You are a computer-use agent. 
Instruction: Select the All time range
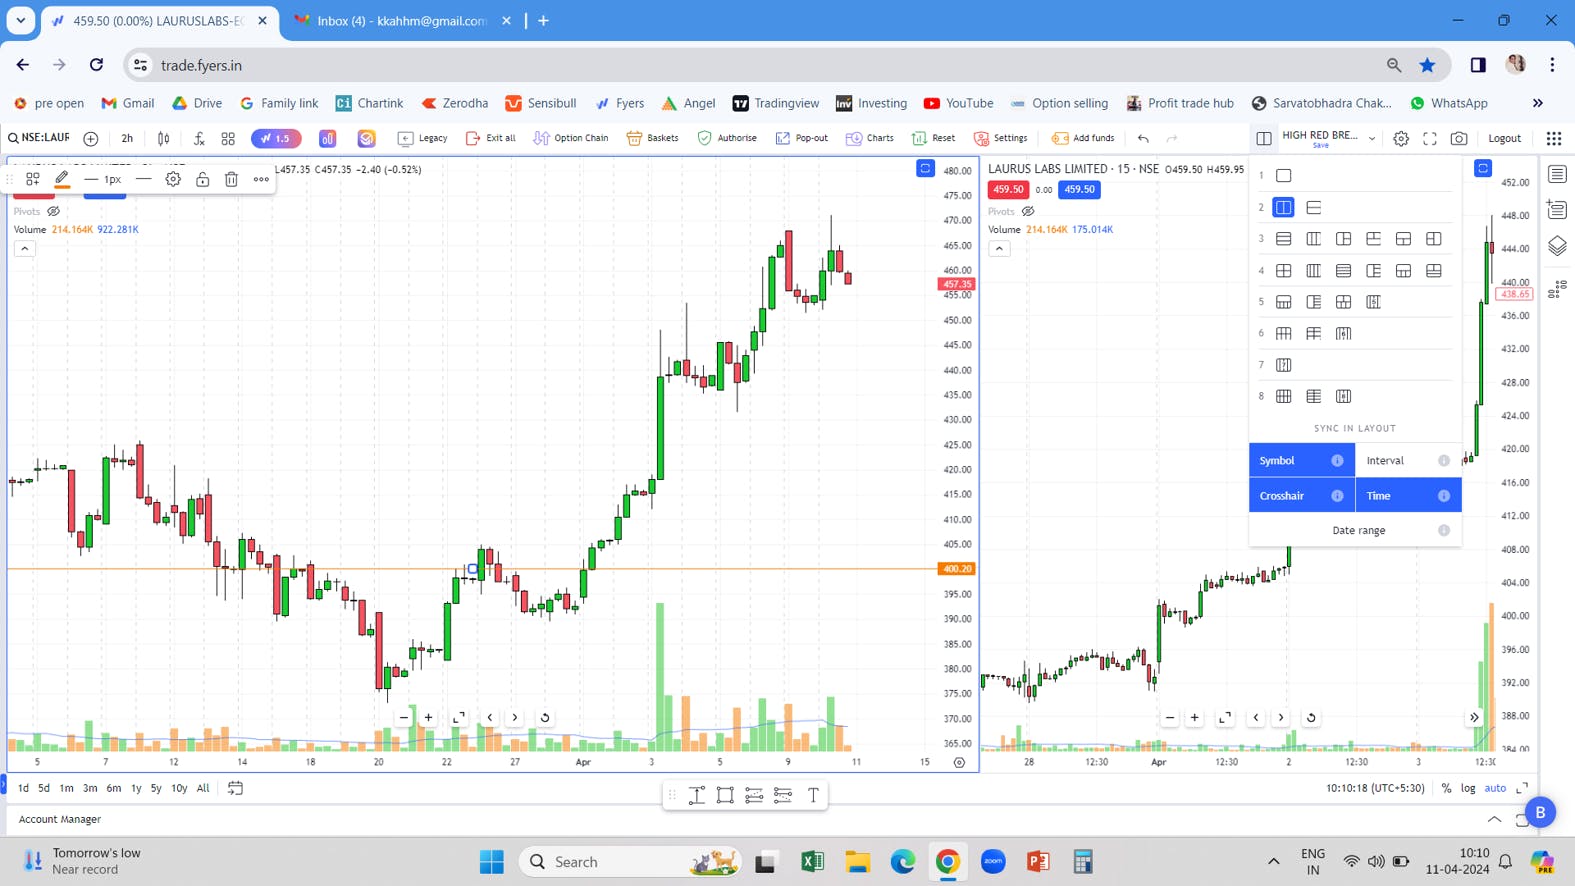203,788
